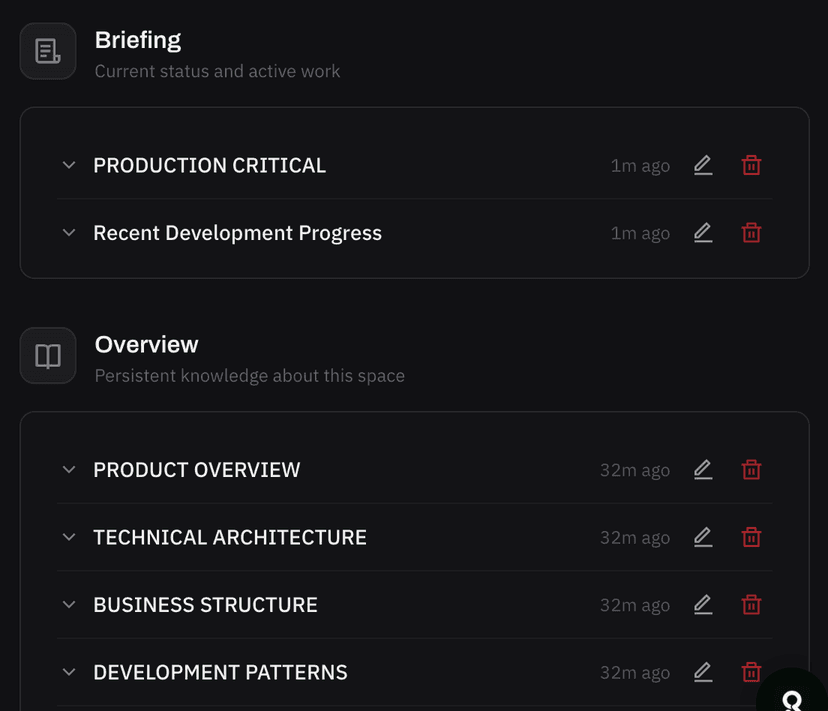Delete Recent Development Progress entry
The height and width of the screenshot is (711, 828).
pos(751,233)
